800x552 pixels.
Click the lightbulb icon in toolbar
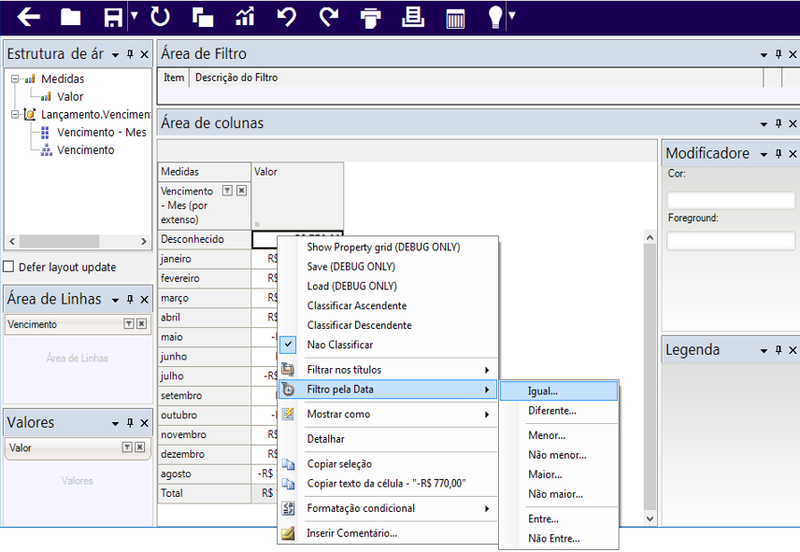point(495,17)
